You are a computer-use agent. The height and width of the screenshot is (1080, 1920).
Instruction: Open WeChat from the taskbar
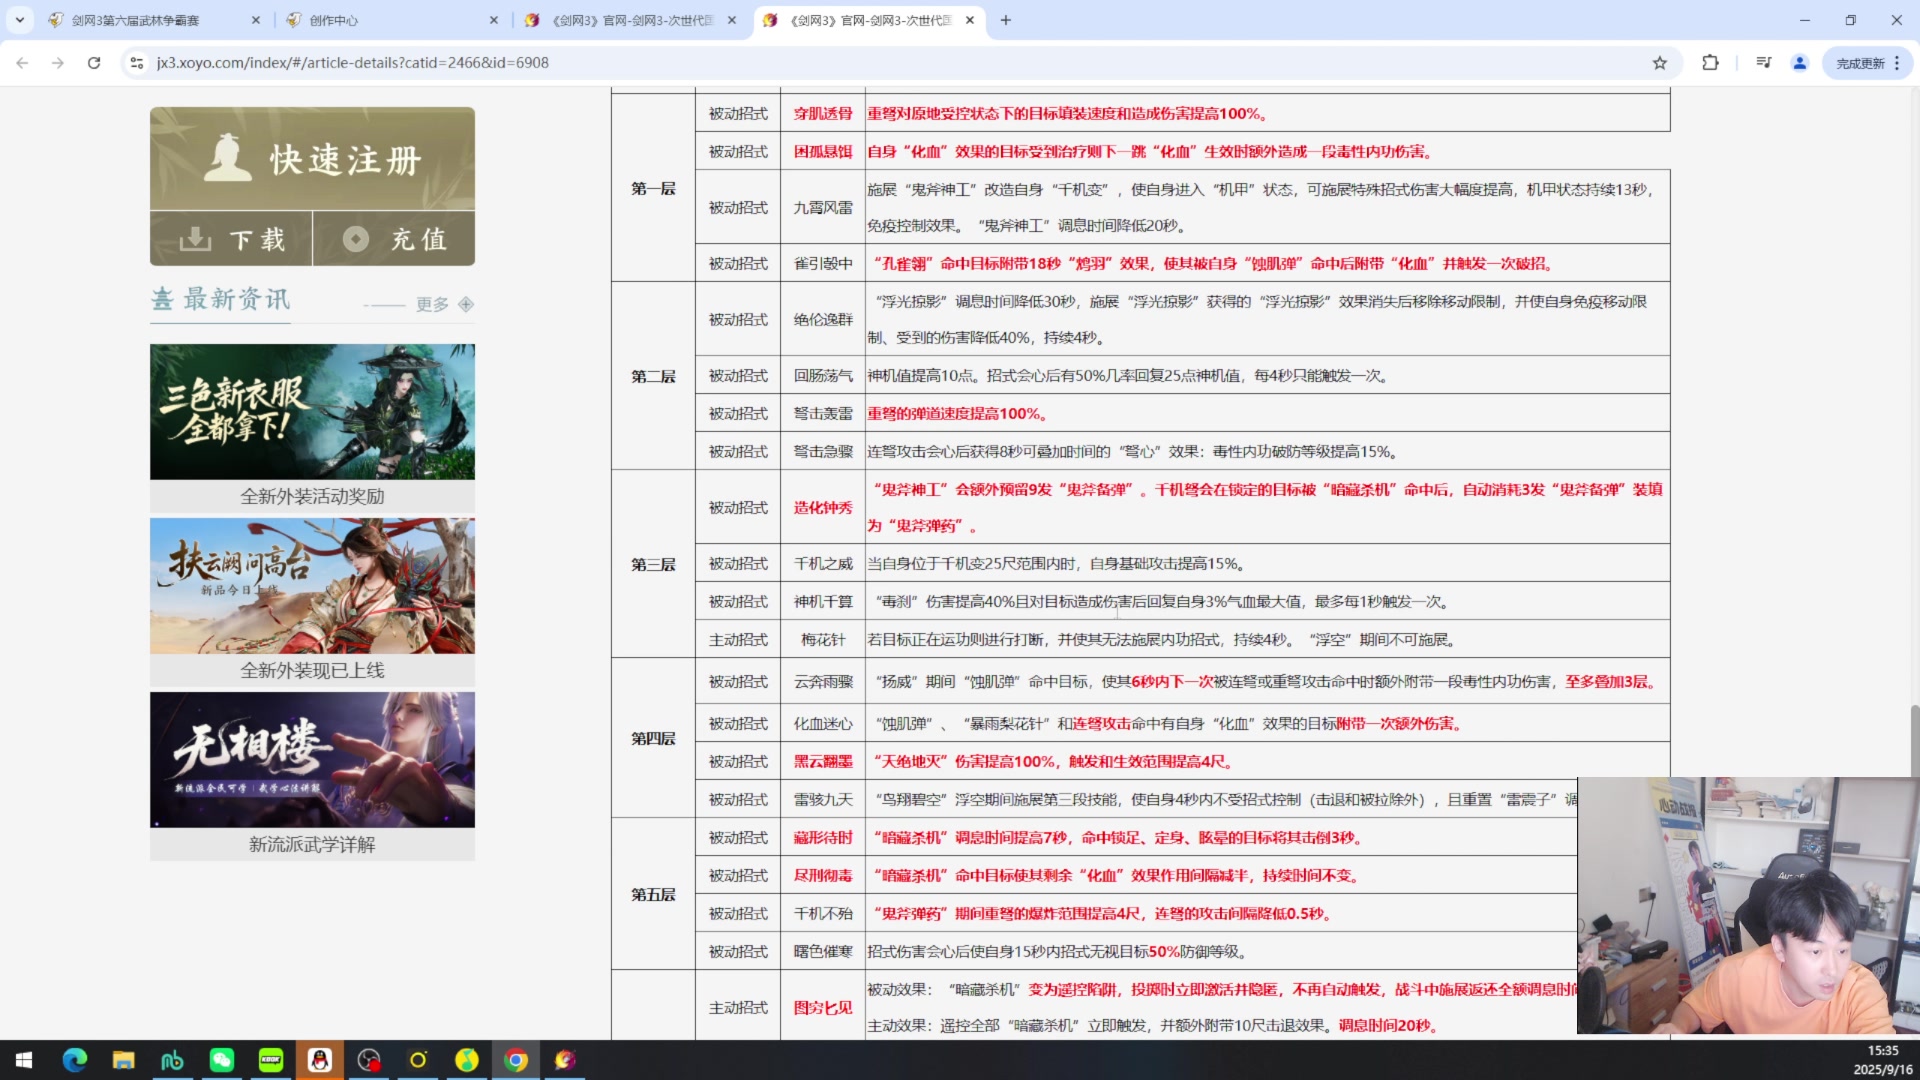(x=221, y=1060)
